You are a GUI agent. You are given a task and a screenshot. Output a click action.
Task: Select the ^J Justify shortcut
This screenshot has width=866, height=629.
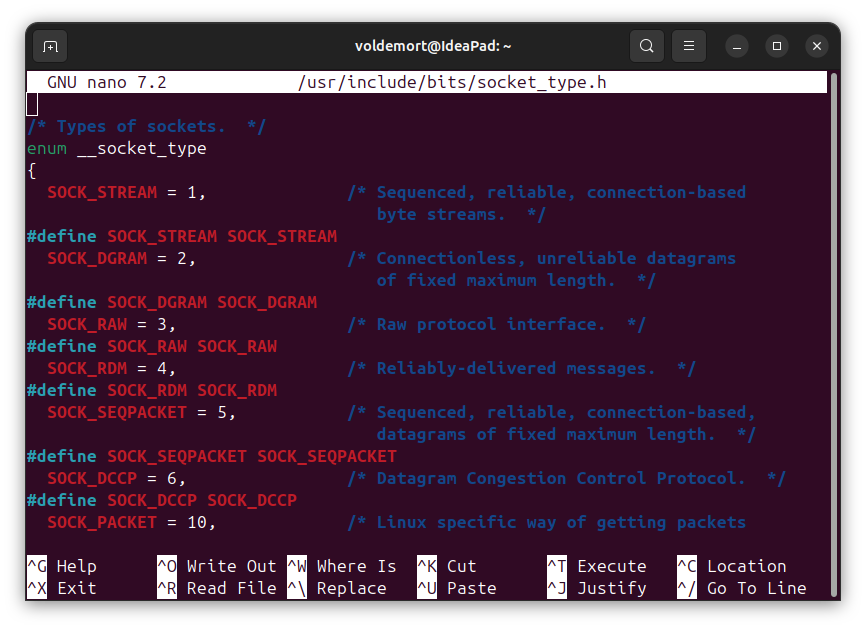597,589
